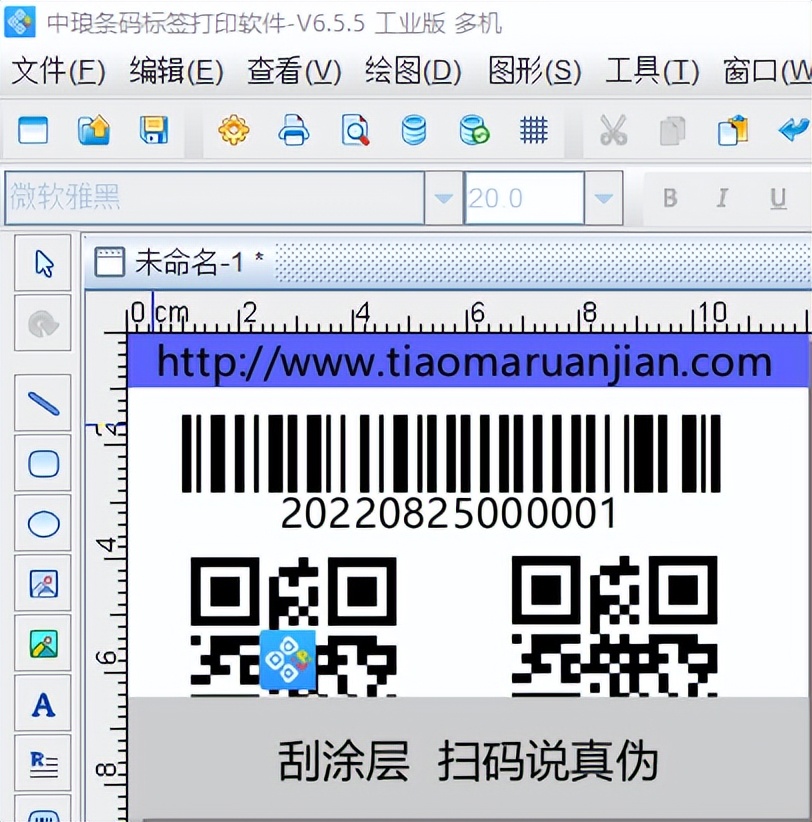Open the settings gear on the toolbar

pyautogui.click(x=233, y=130)
